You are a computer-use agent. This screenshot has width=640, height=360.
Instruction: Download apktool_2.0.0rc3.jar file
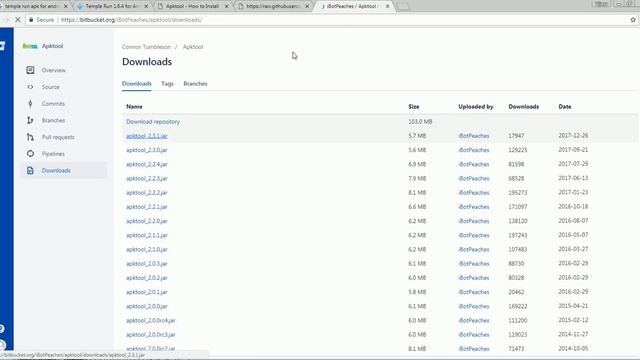pos(151,335)
